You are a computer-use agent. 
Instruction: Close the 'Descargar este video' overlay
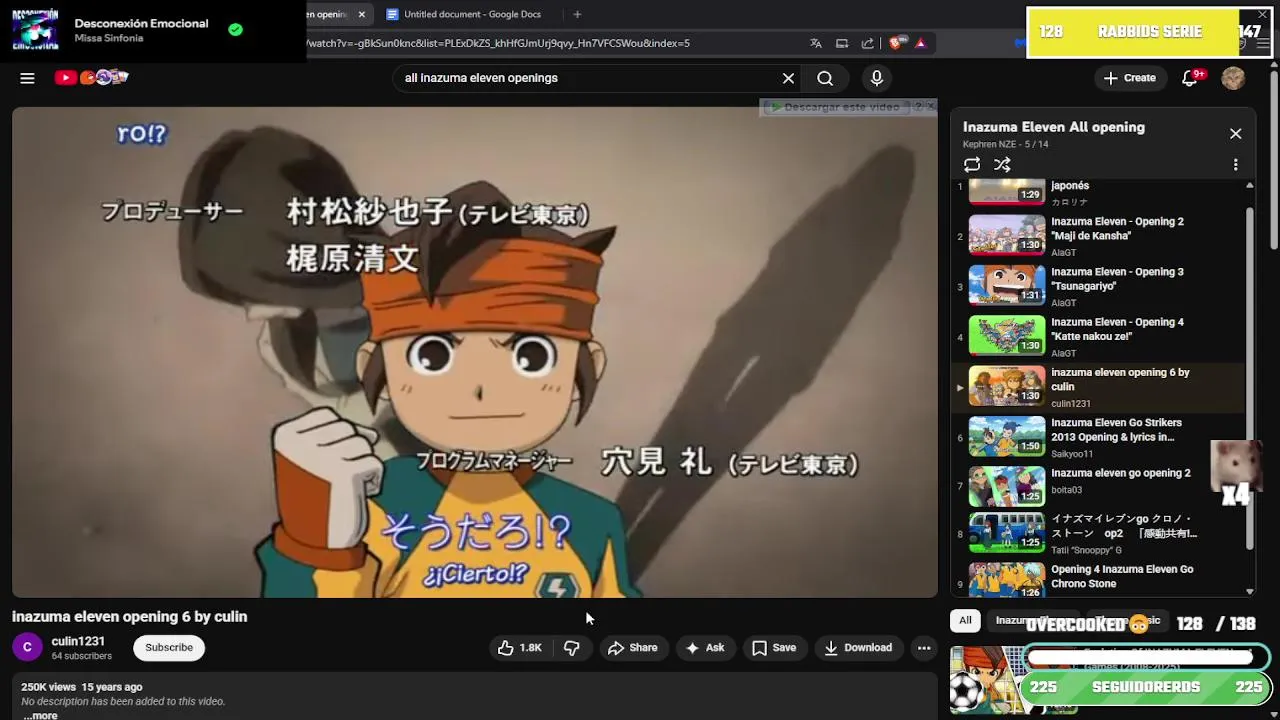tap(931, 105)
